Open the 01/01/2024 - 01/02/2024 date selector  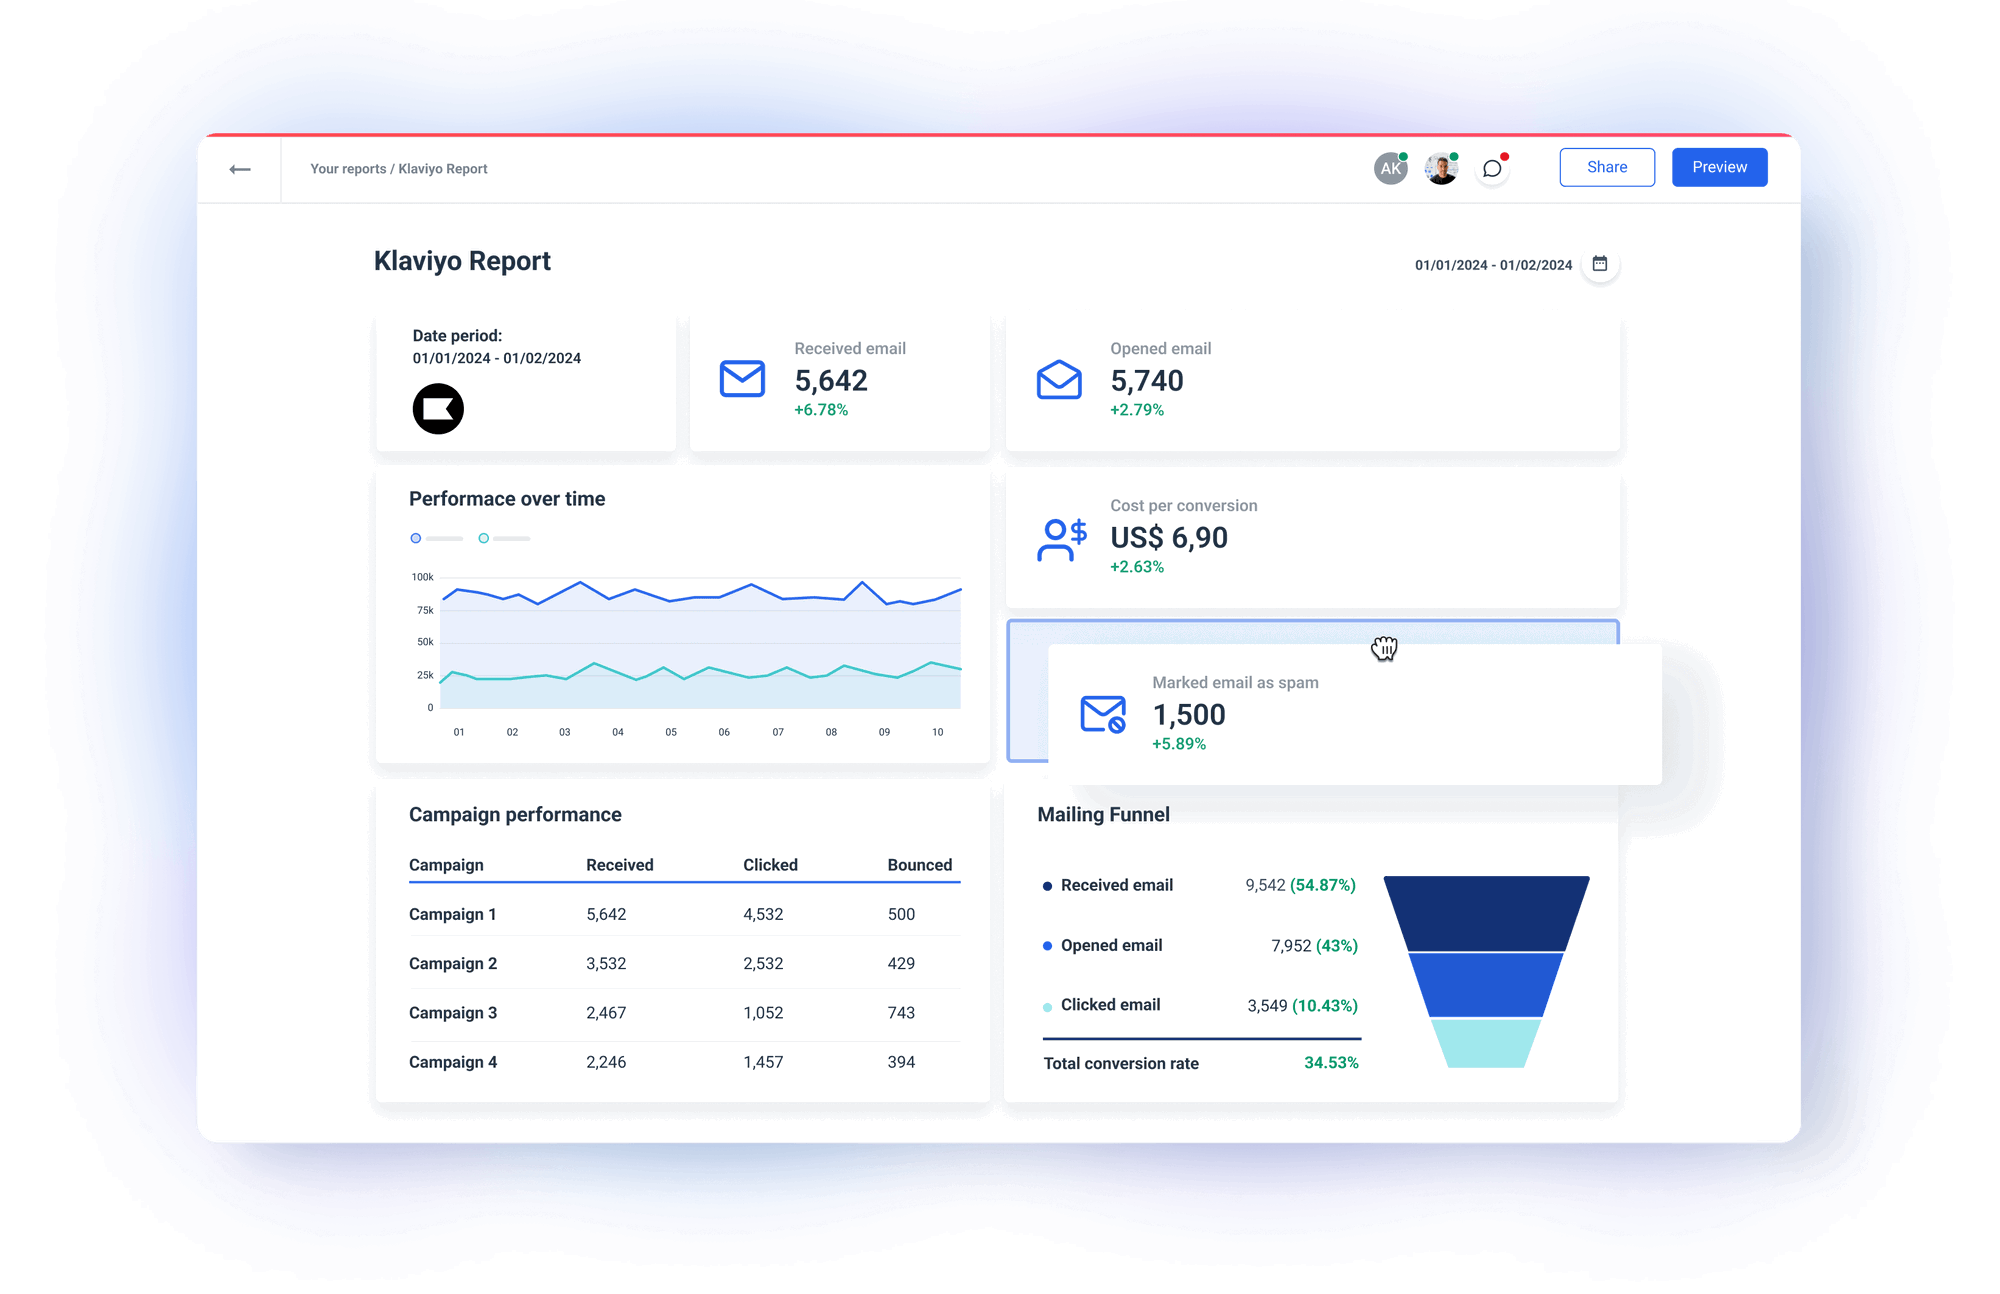1492,264
